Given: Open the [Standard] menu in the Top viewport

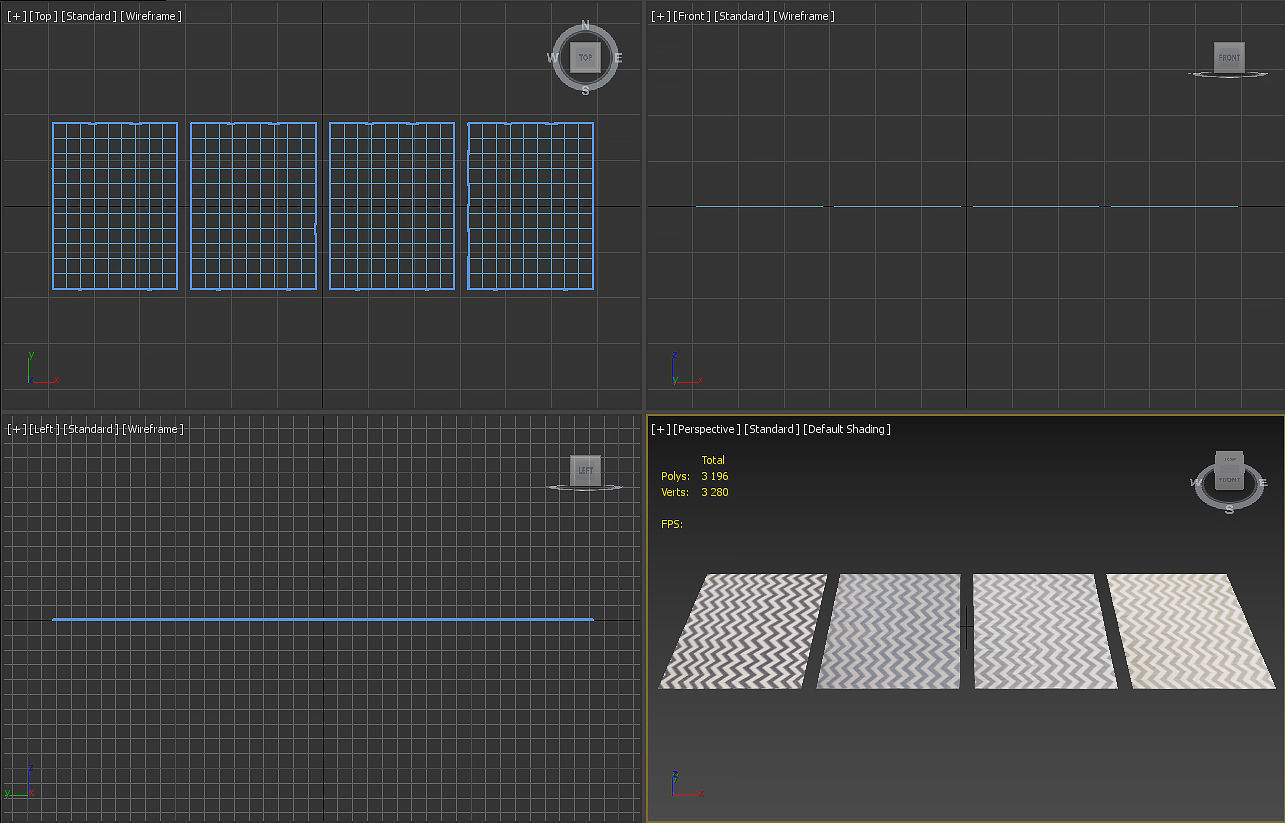Looking at the screenshot, I should click(89, 16).
